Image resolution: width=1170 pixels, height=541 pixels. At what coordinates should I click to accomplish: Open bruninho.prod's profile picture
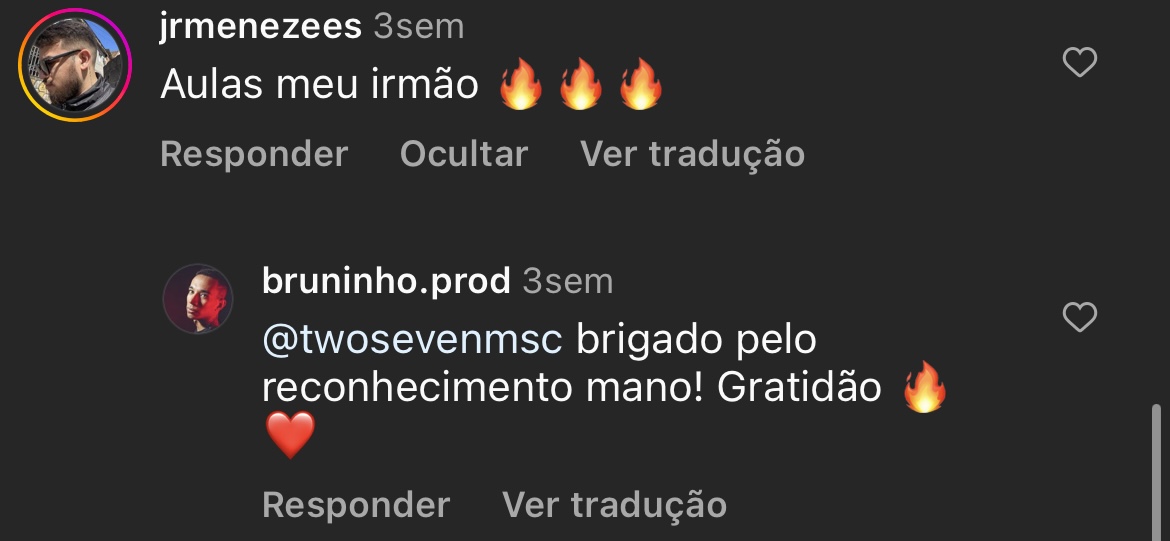tap(198, 298)
